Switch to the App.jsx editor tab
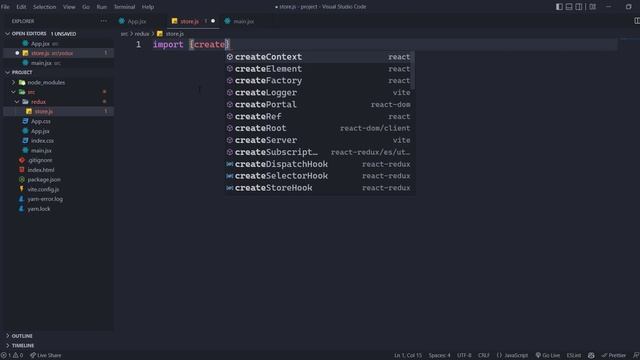The width and height of the screenshot is (640, 360). click(x=137, y=21)
